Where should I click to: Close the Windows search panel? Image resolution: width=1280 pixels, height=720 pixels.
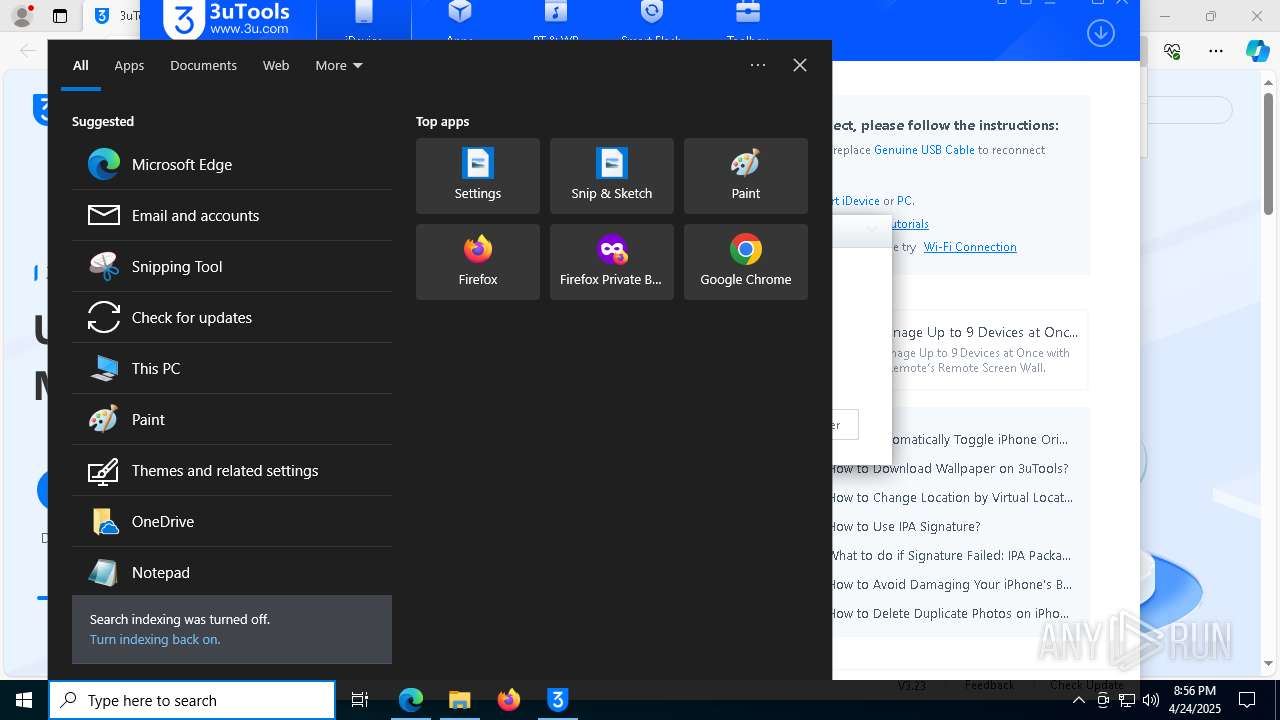(800, 65)
